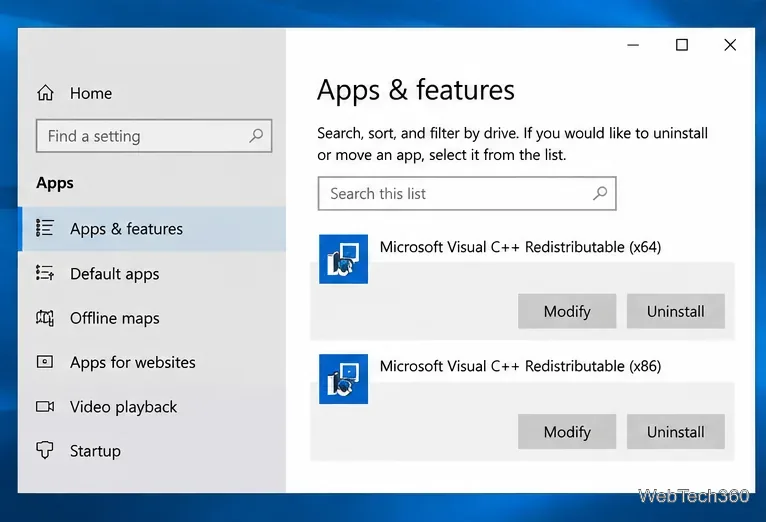Open Apps for websites page
Viewport: 766px width, 522px height.
(154, 362)
